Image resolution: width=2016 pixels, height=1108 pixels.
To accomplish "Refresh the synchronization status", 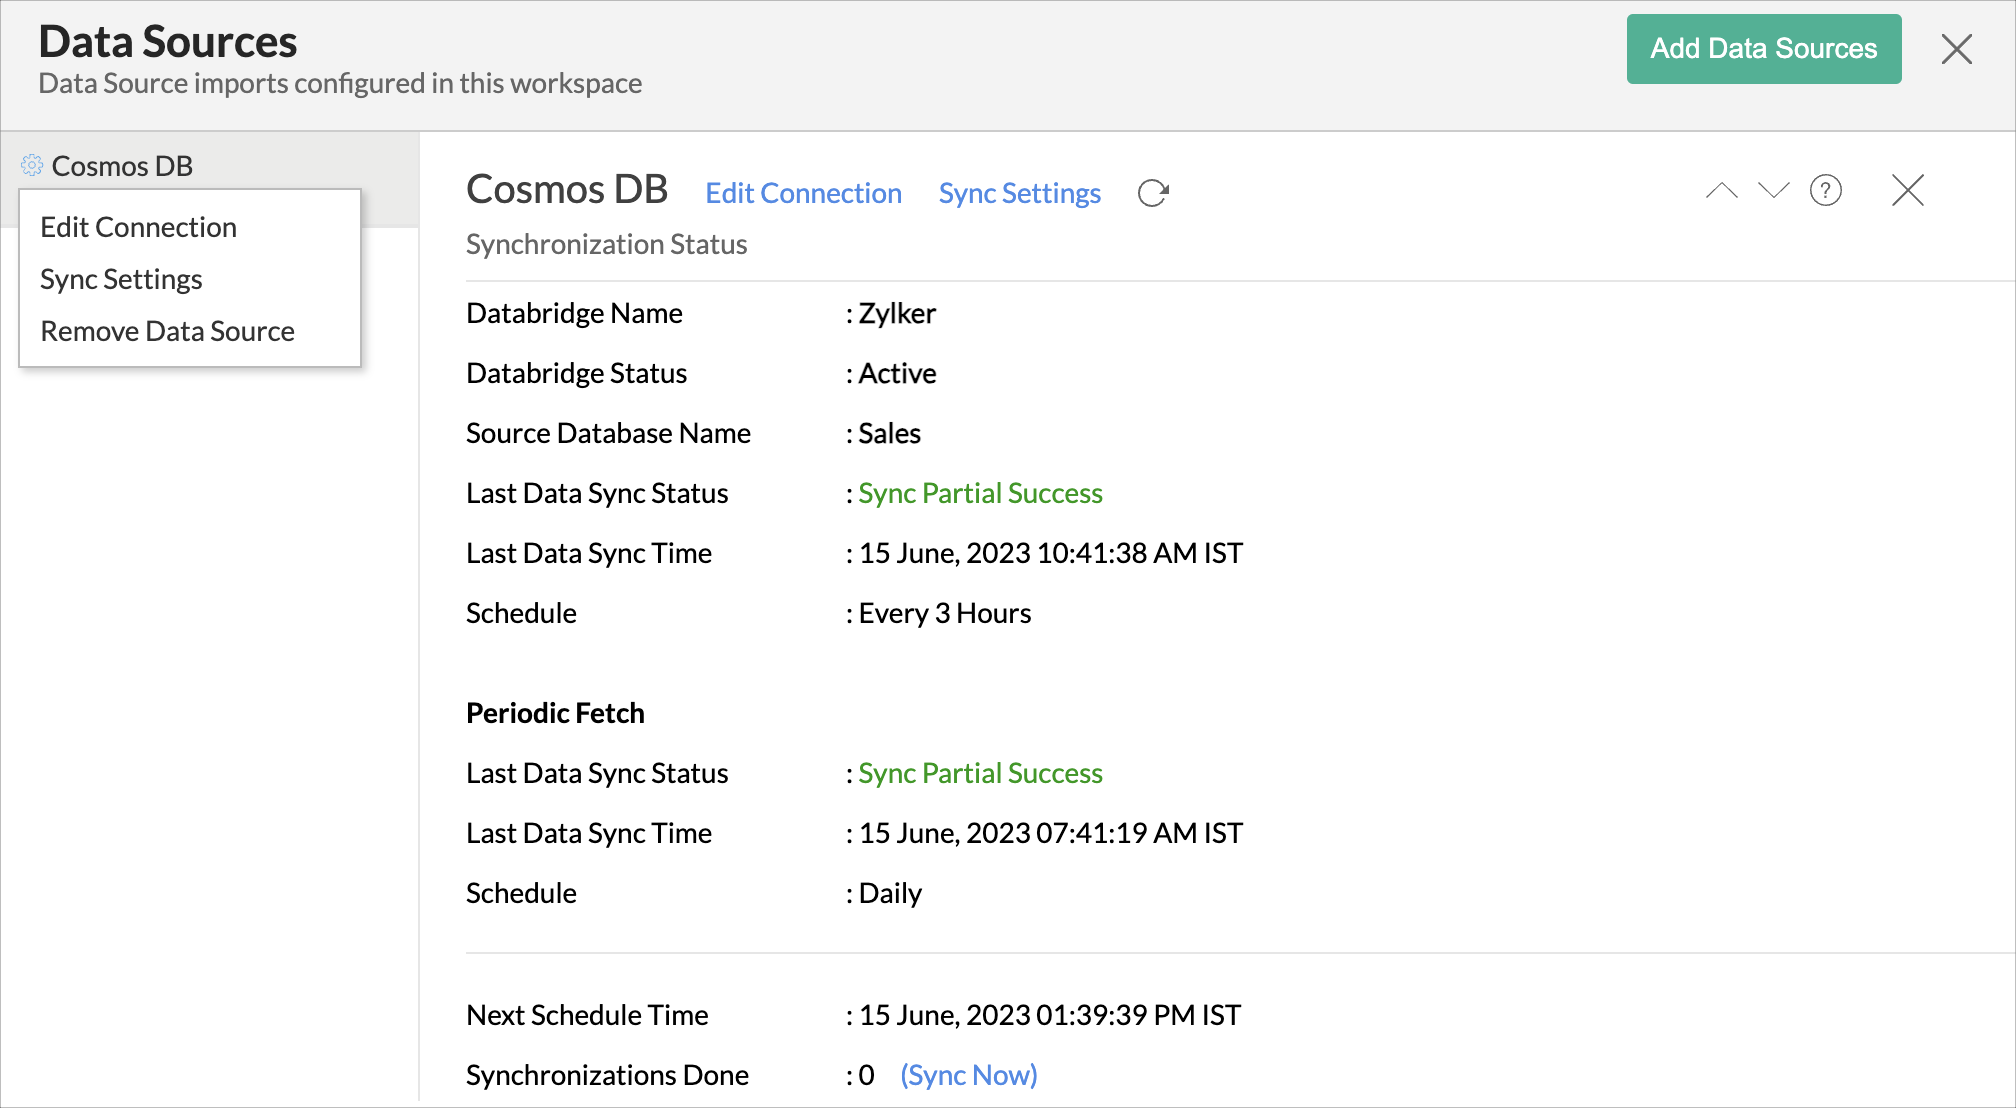I will coord(1153,193).
